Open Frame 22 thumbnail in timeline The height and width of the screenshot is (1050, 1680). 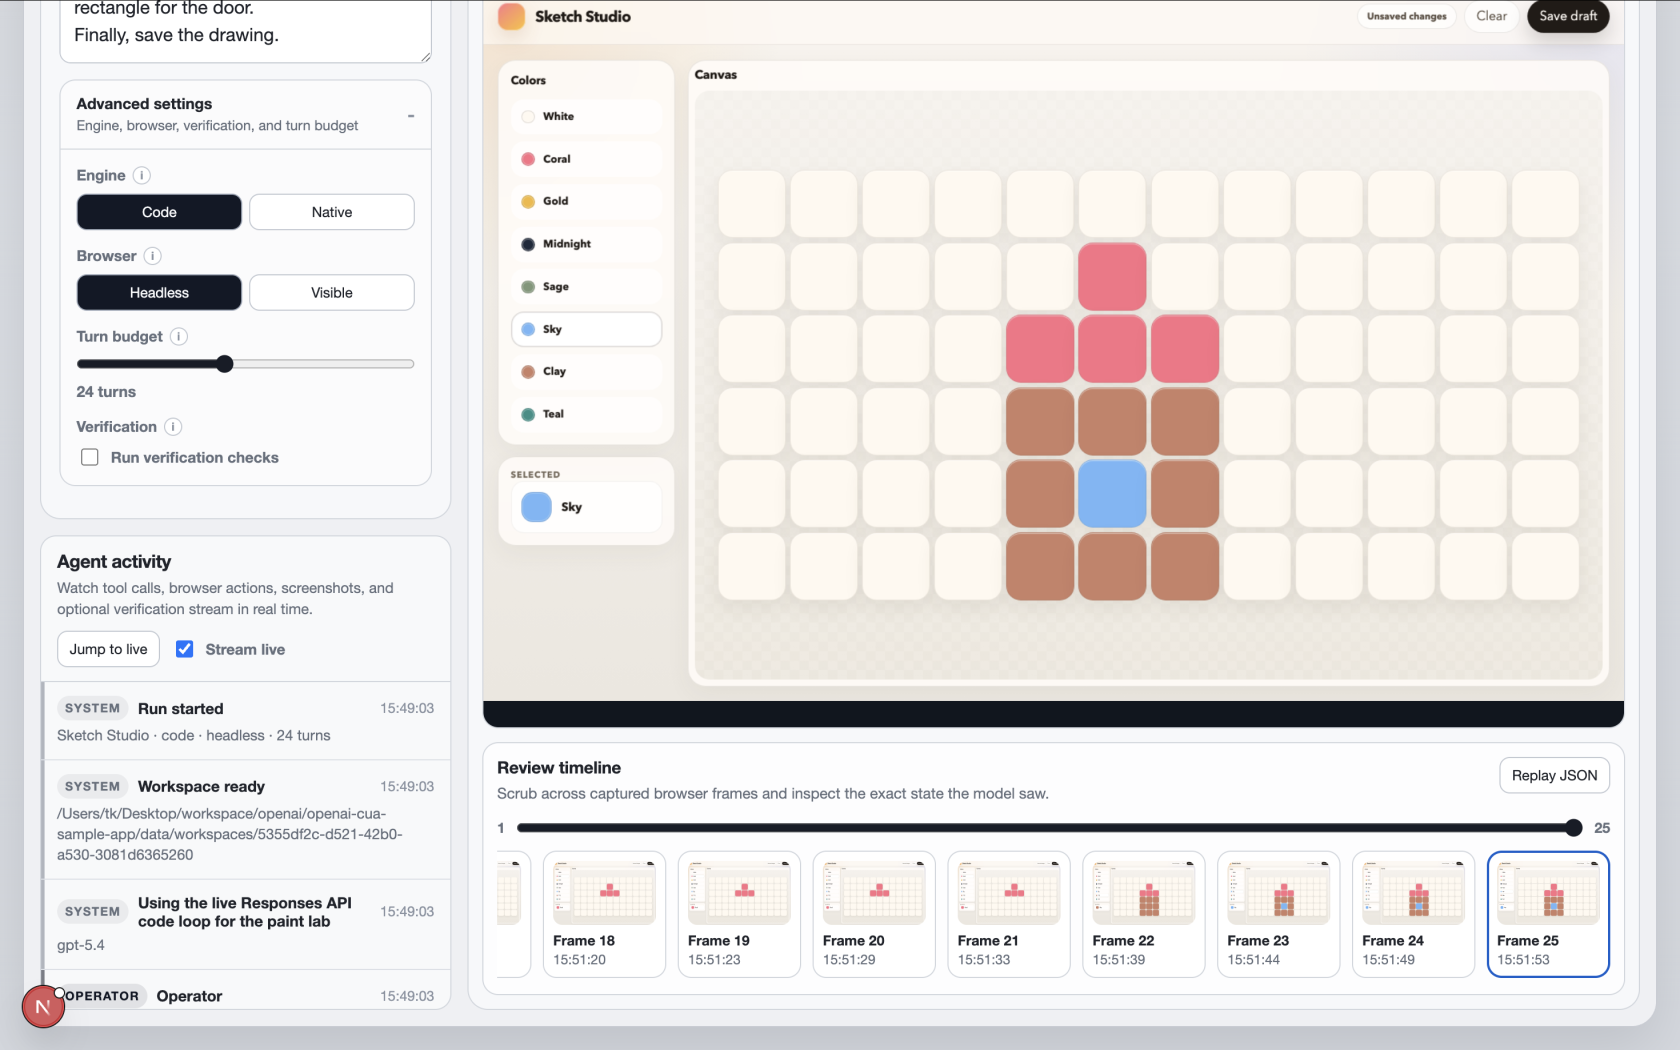pyautogui.click(x=1143, y=914)
